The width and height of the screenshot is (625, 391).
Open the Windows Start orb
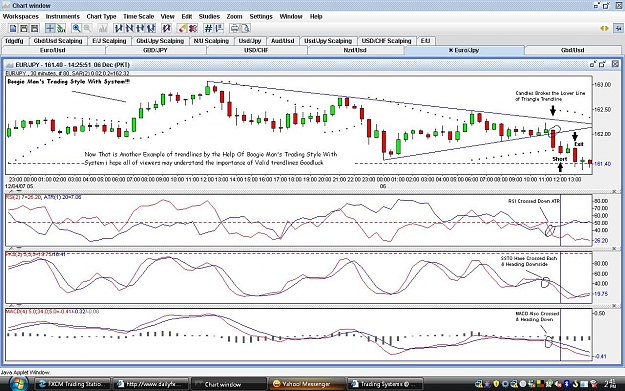pos(17,383)
